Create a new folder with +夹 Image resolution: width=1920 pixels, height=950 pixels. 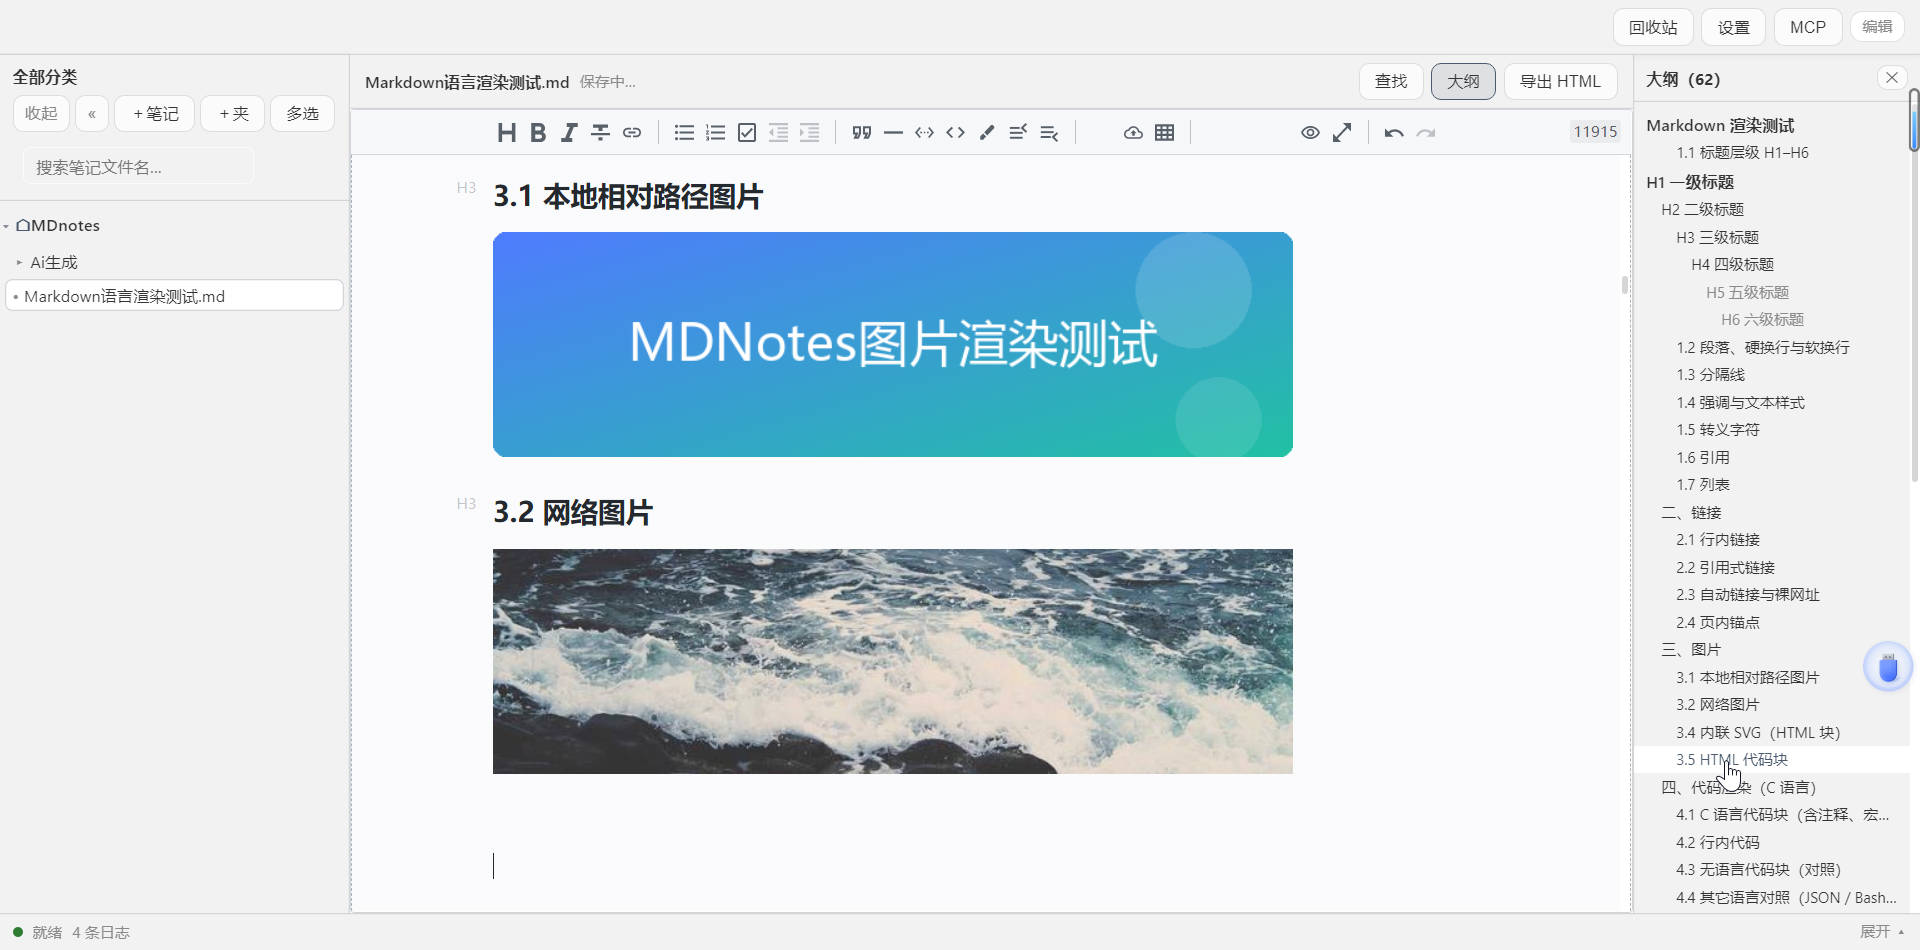coord(233,113)
